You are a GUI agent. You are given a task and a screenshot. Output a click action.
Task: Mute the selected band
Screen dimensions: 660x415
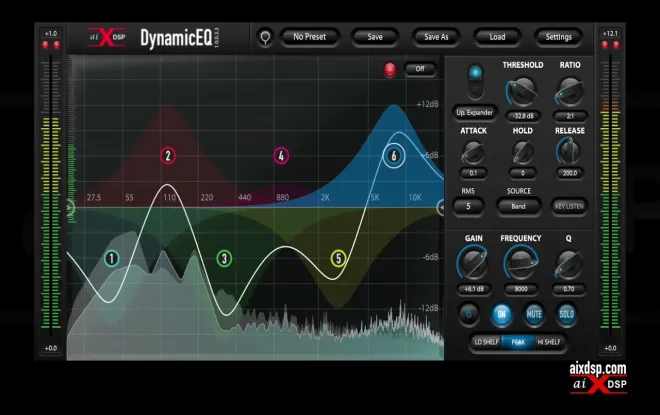click(x=534, y=314)
